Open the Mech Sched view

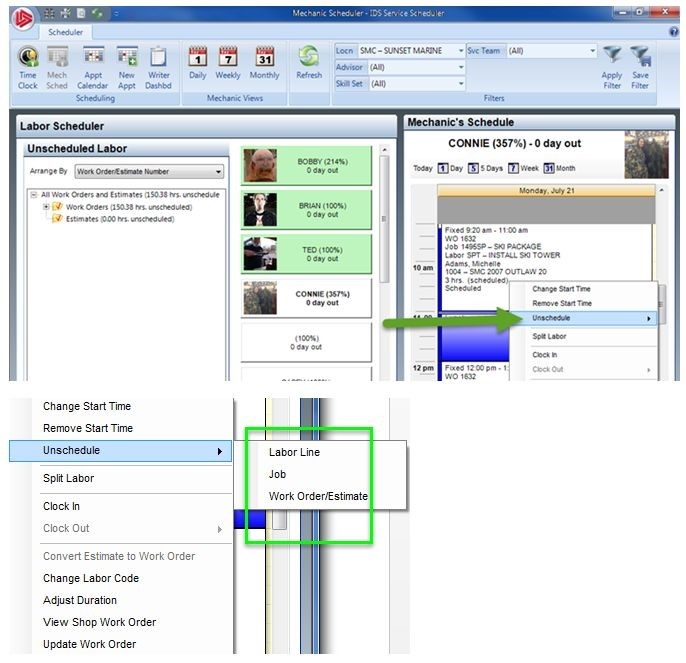[57, 68]
